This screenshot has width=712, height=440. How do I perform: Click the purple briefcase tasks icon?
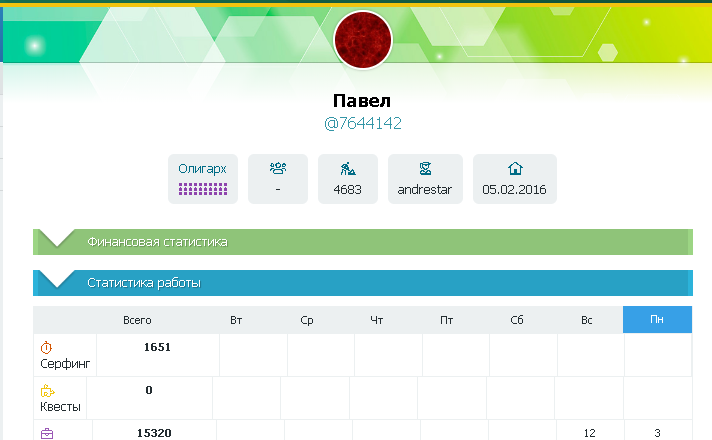47,433
